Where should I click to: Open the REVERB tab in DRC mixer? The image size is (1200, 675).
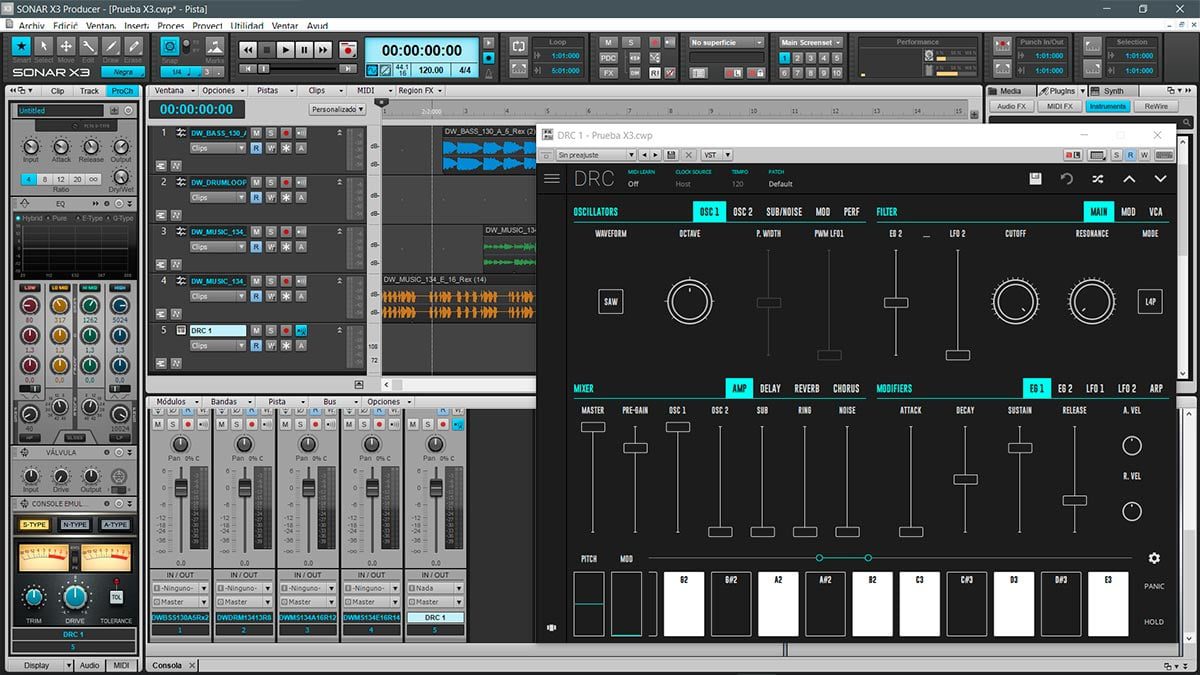pos(807,389)
